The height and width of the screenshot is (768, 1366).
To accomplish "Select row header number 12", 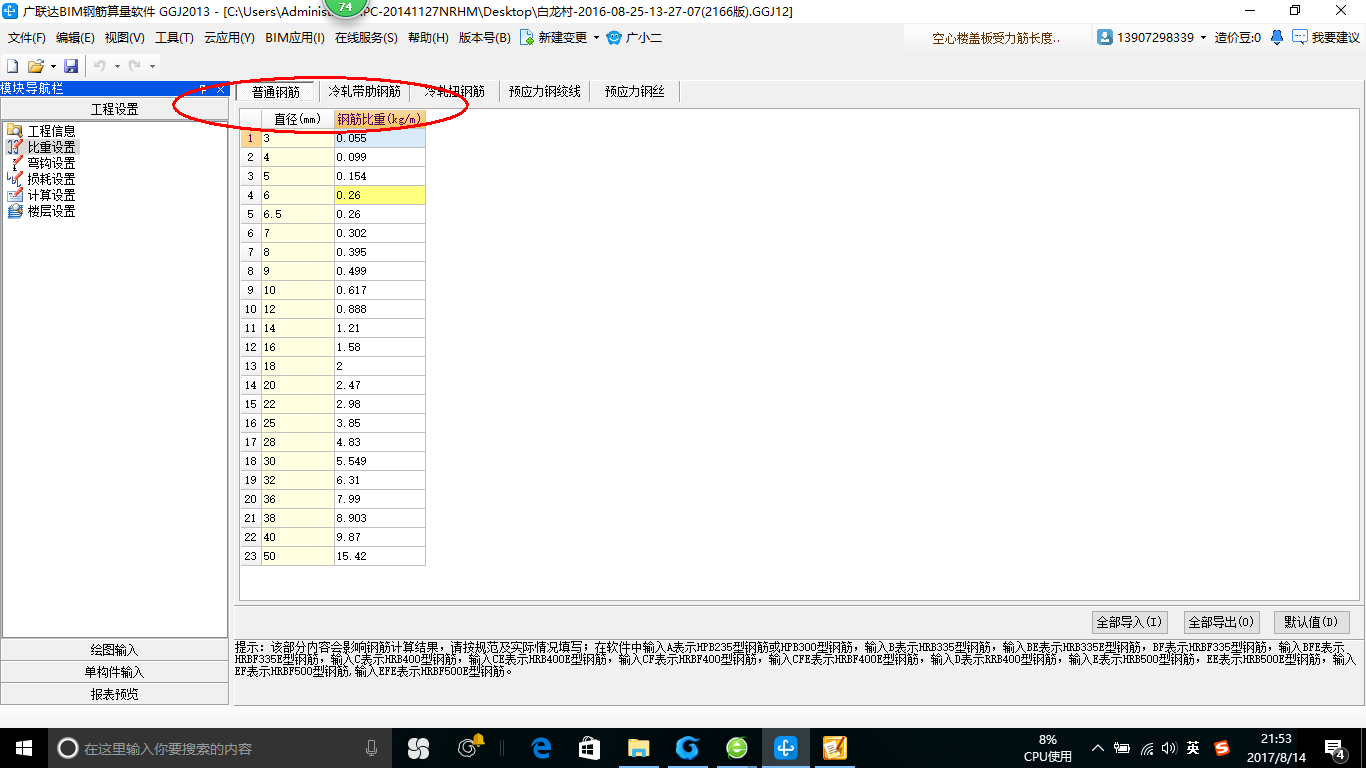I will click(251, 347).
